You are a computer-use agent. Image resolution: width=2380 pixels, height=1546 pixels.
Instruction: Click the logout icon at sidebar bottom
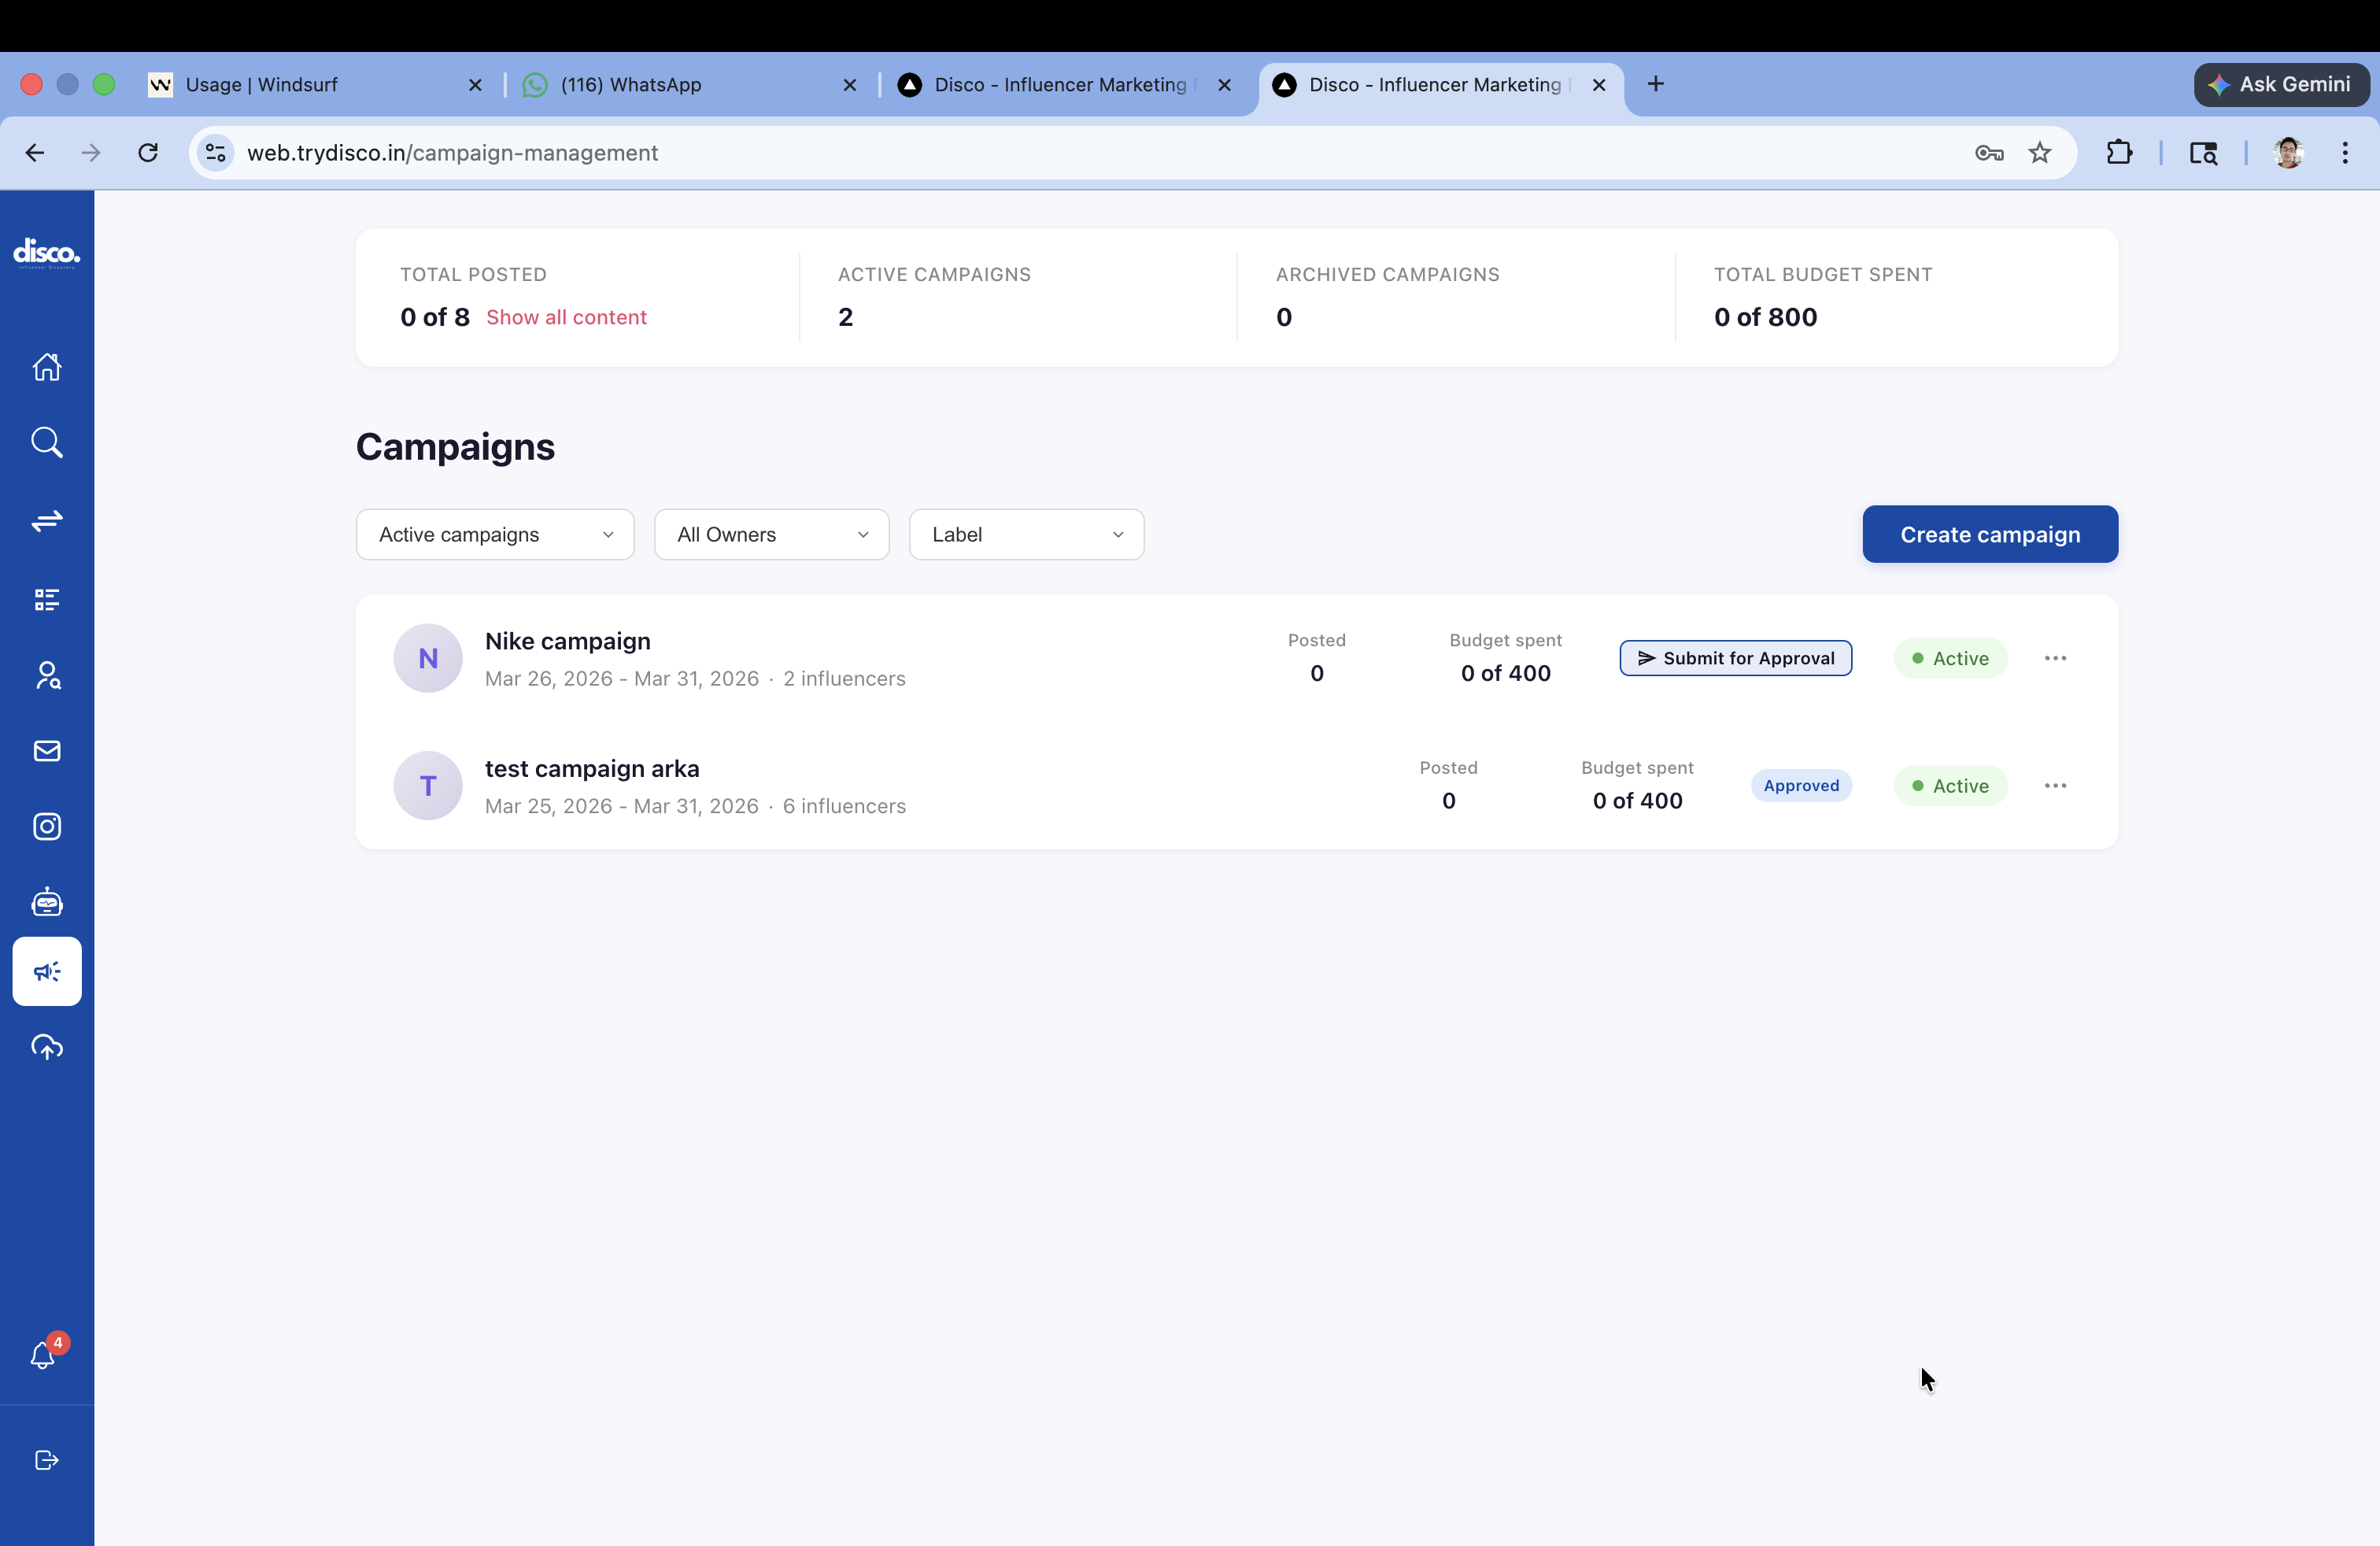coord(47,1460)
